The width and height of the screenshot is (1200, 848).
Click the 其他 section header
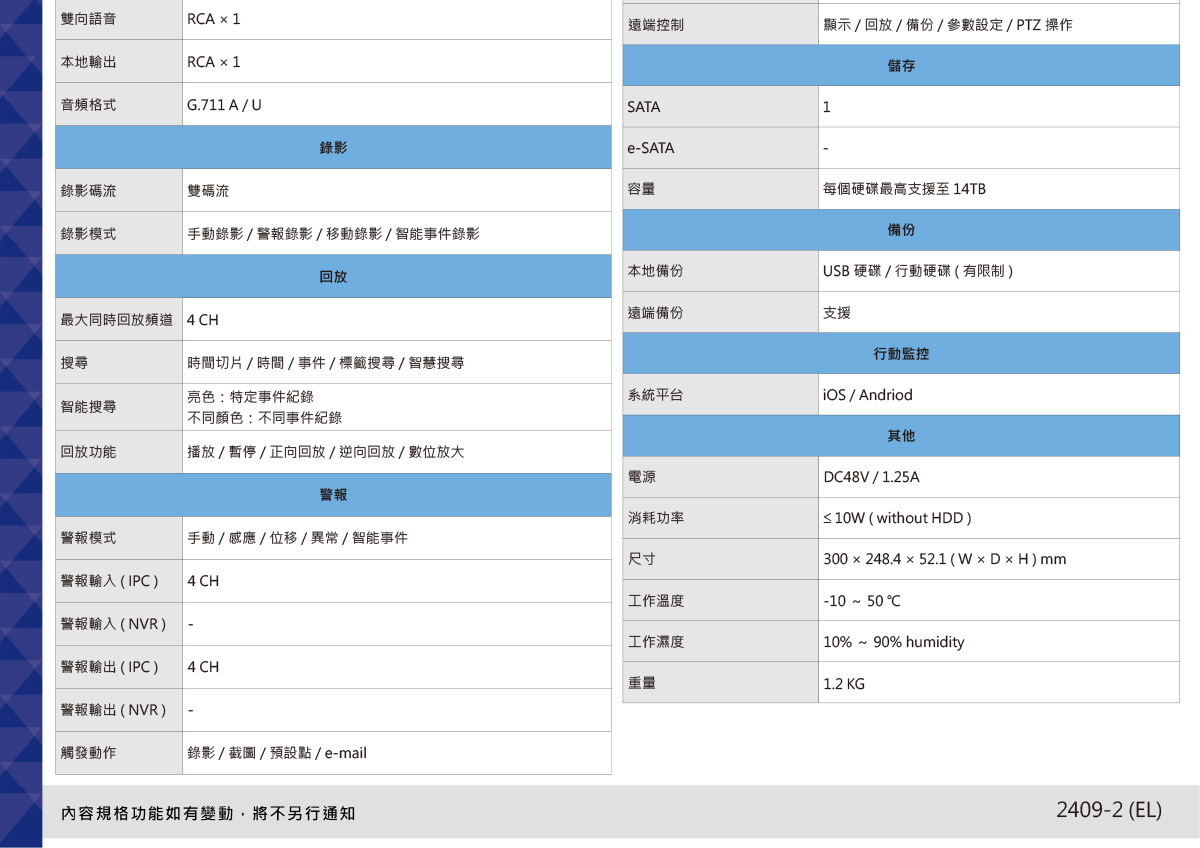[901, 436]
